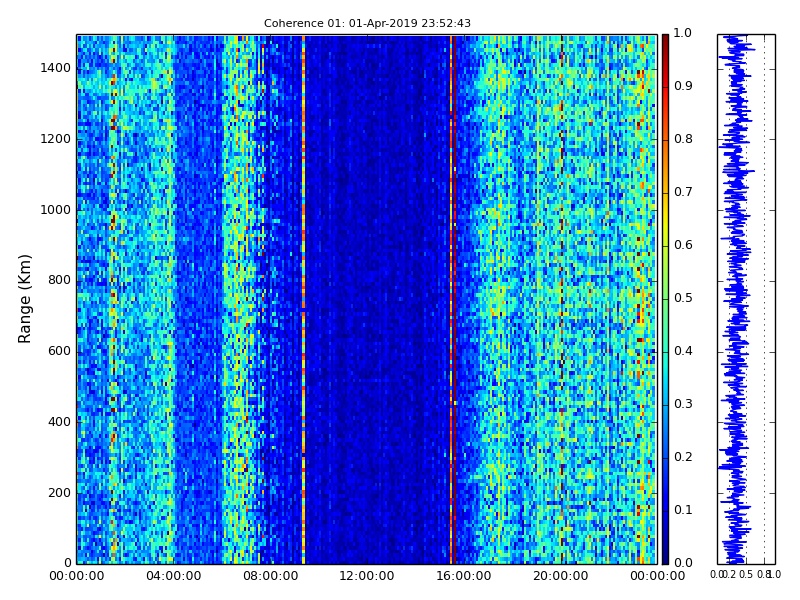This screenshot has width=800, height=600.
Task: Click the 800 range tick label
Action: tap(59, 280)
